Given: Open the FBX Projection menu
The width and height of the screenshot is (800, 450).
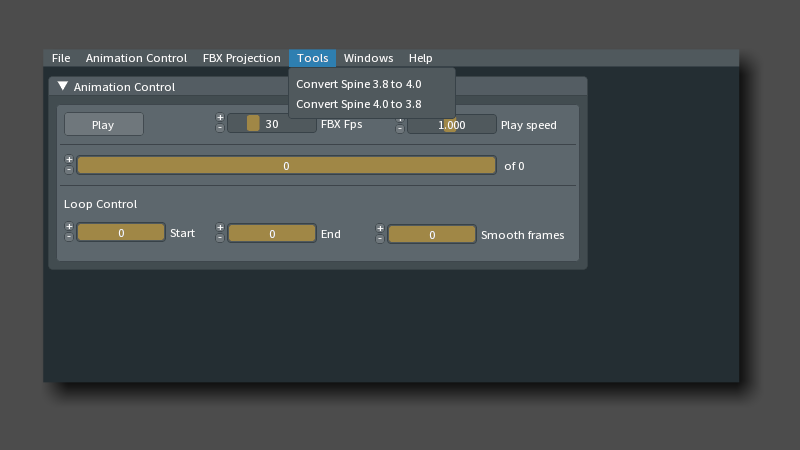Looking at the screenshot, I should 241,58.
